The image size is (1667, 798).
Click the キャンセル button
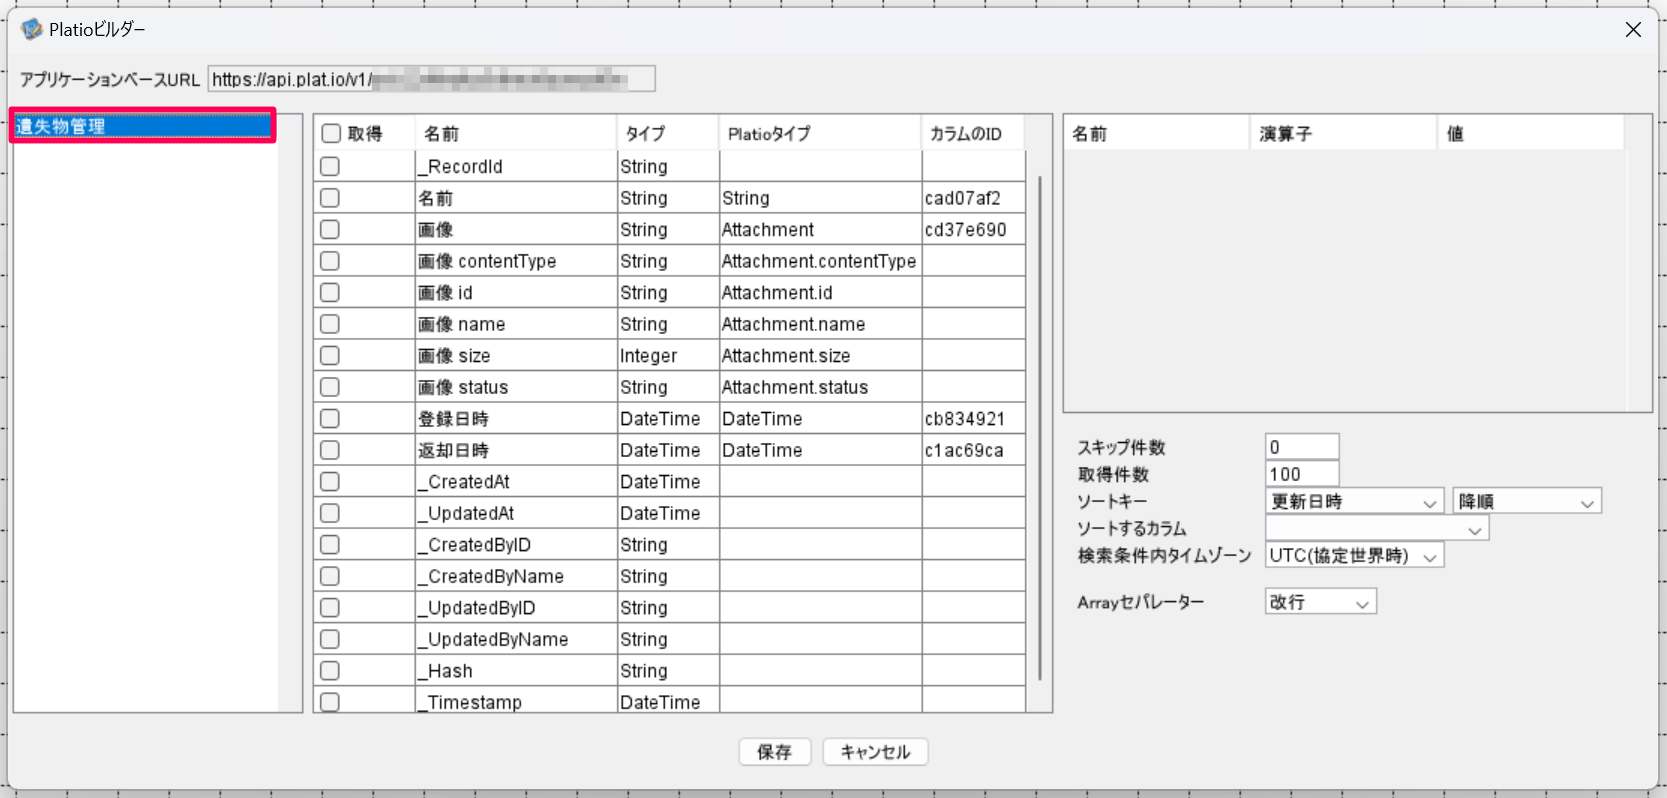pos(875,752)
